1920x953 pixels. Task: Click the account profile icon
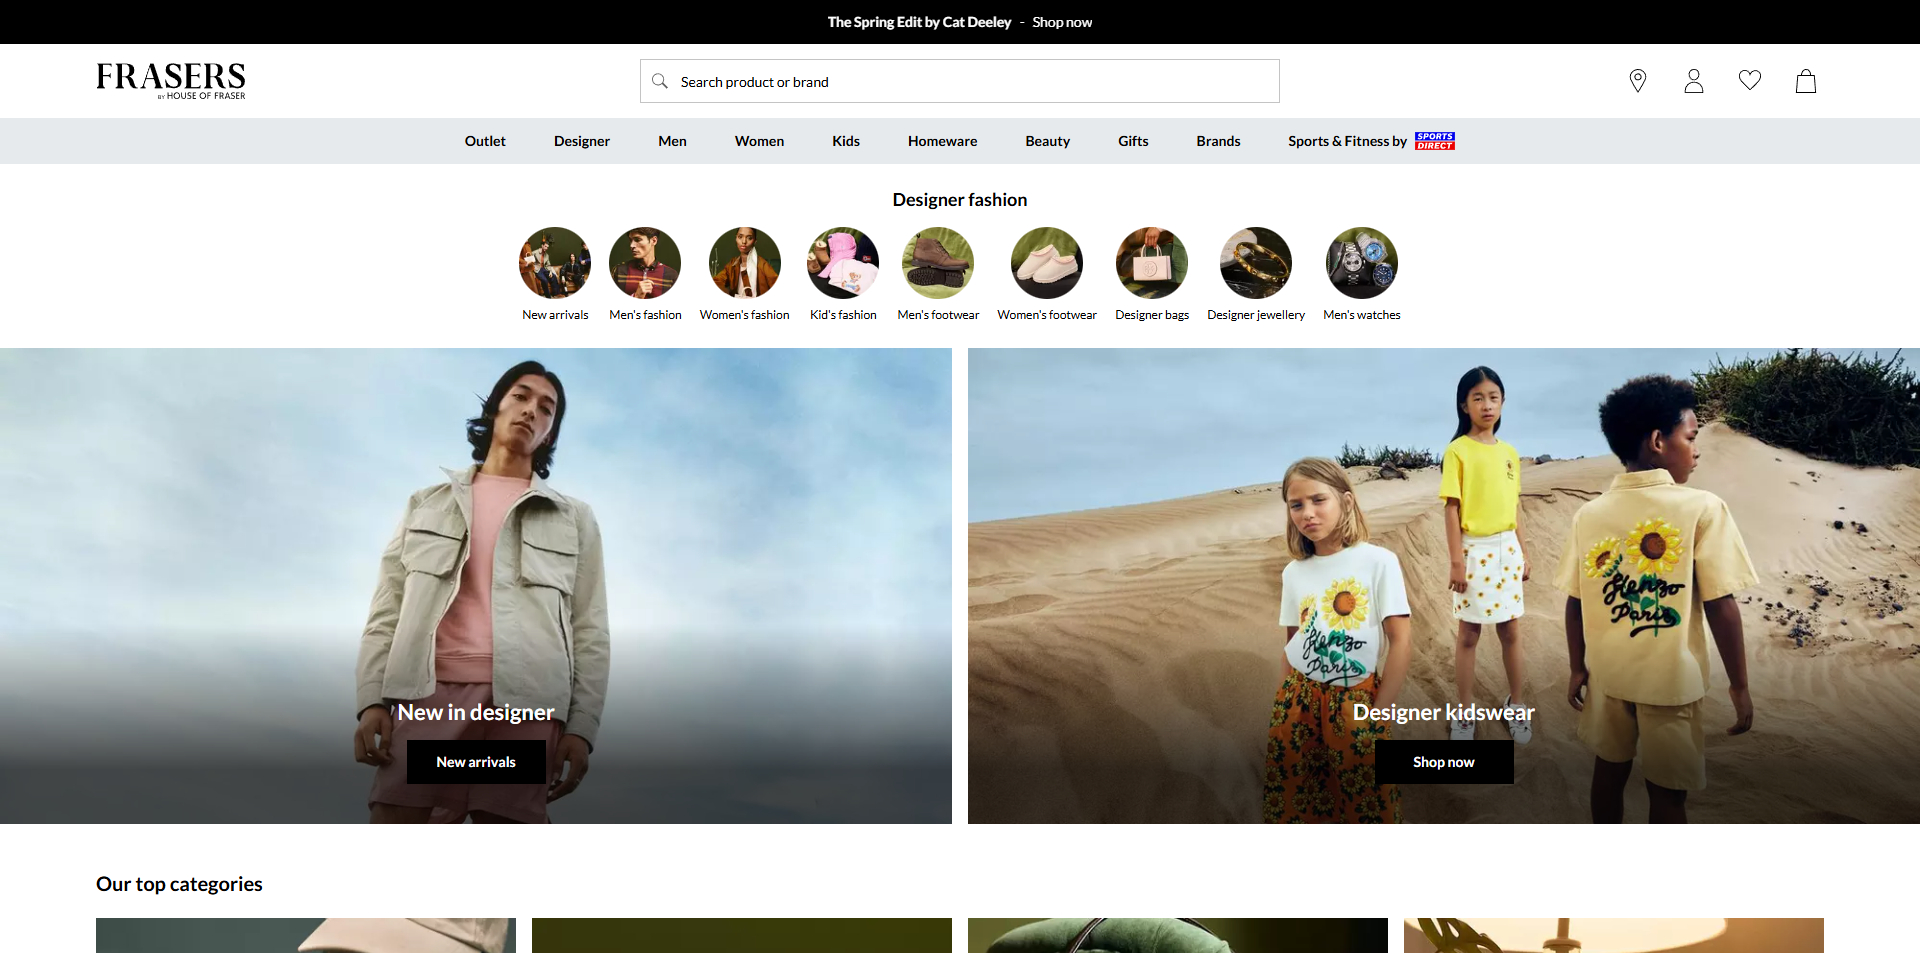(1693, 81)
